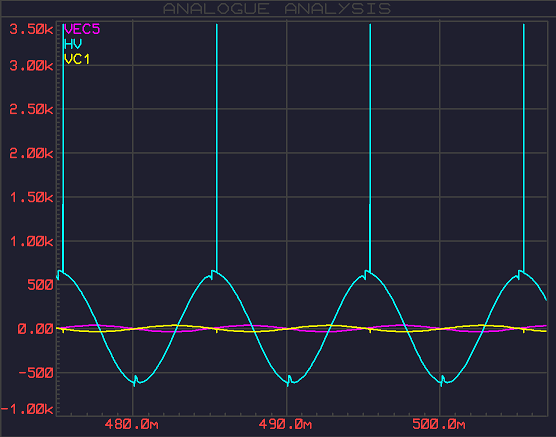
Task: Click the 480.0m time axis label
Action: click(x=132, y=424)
